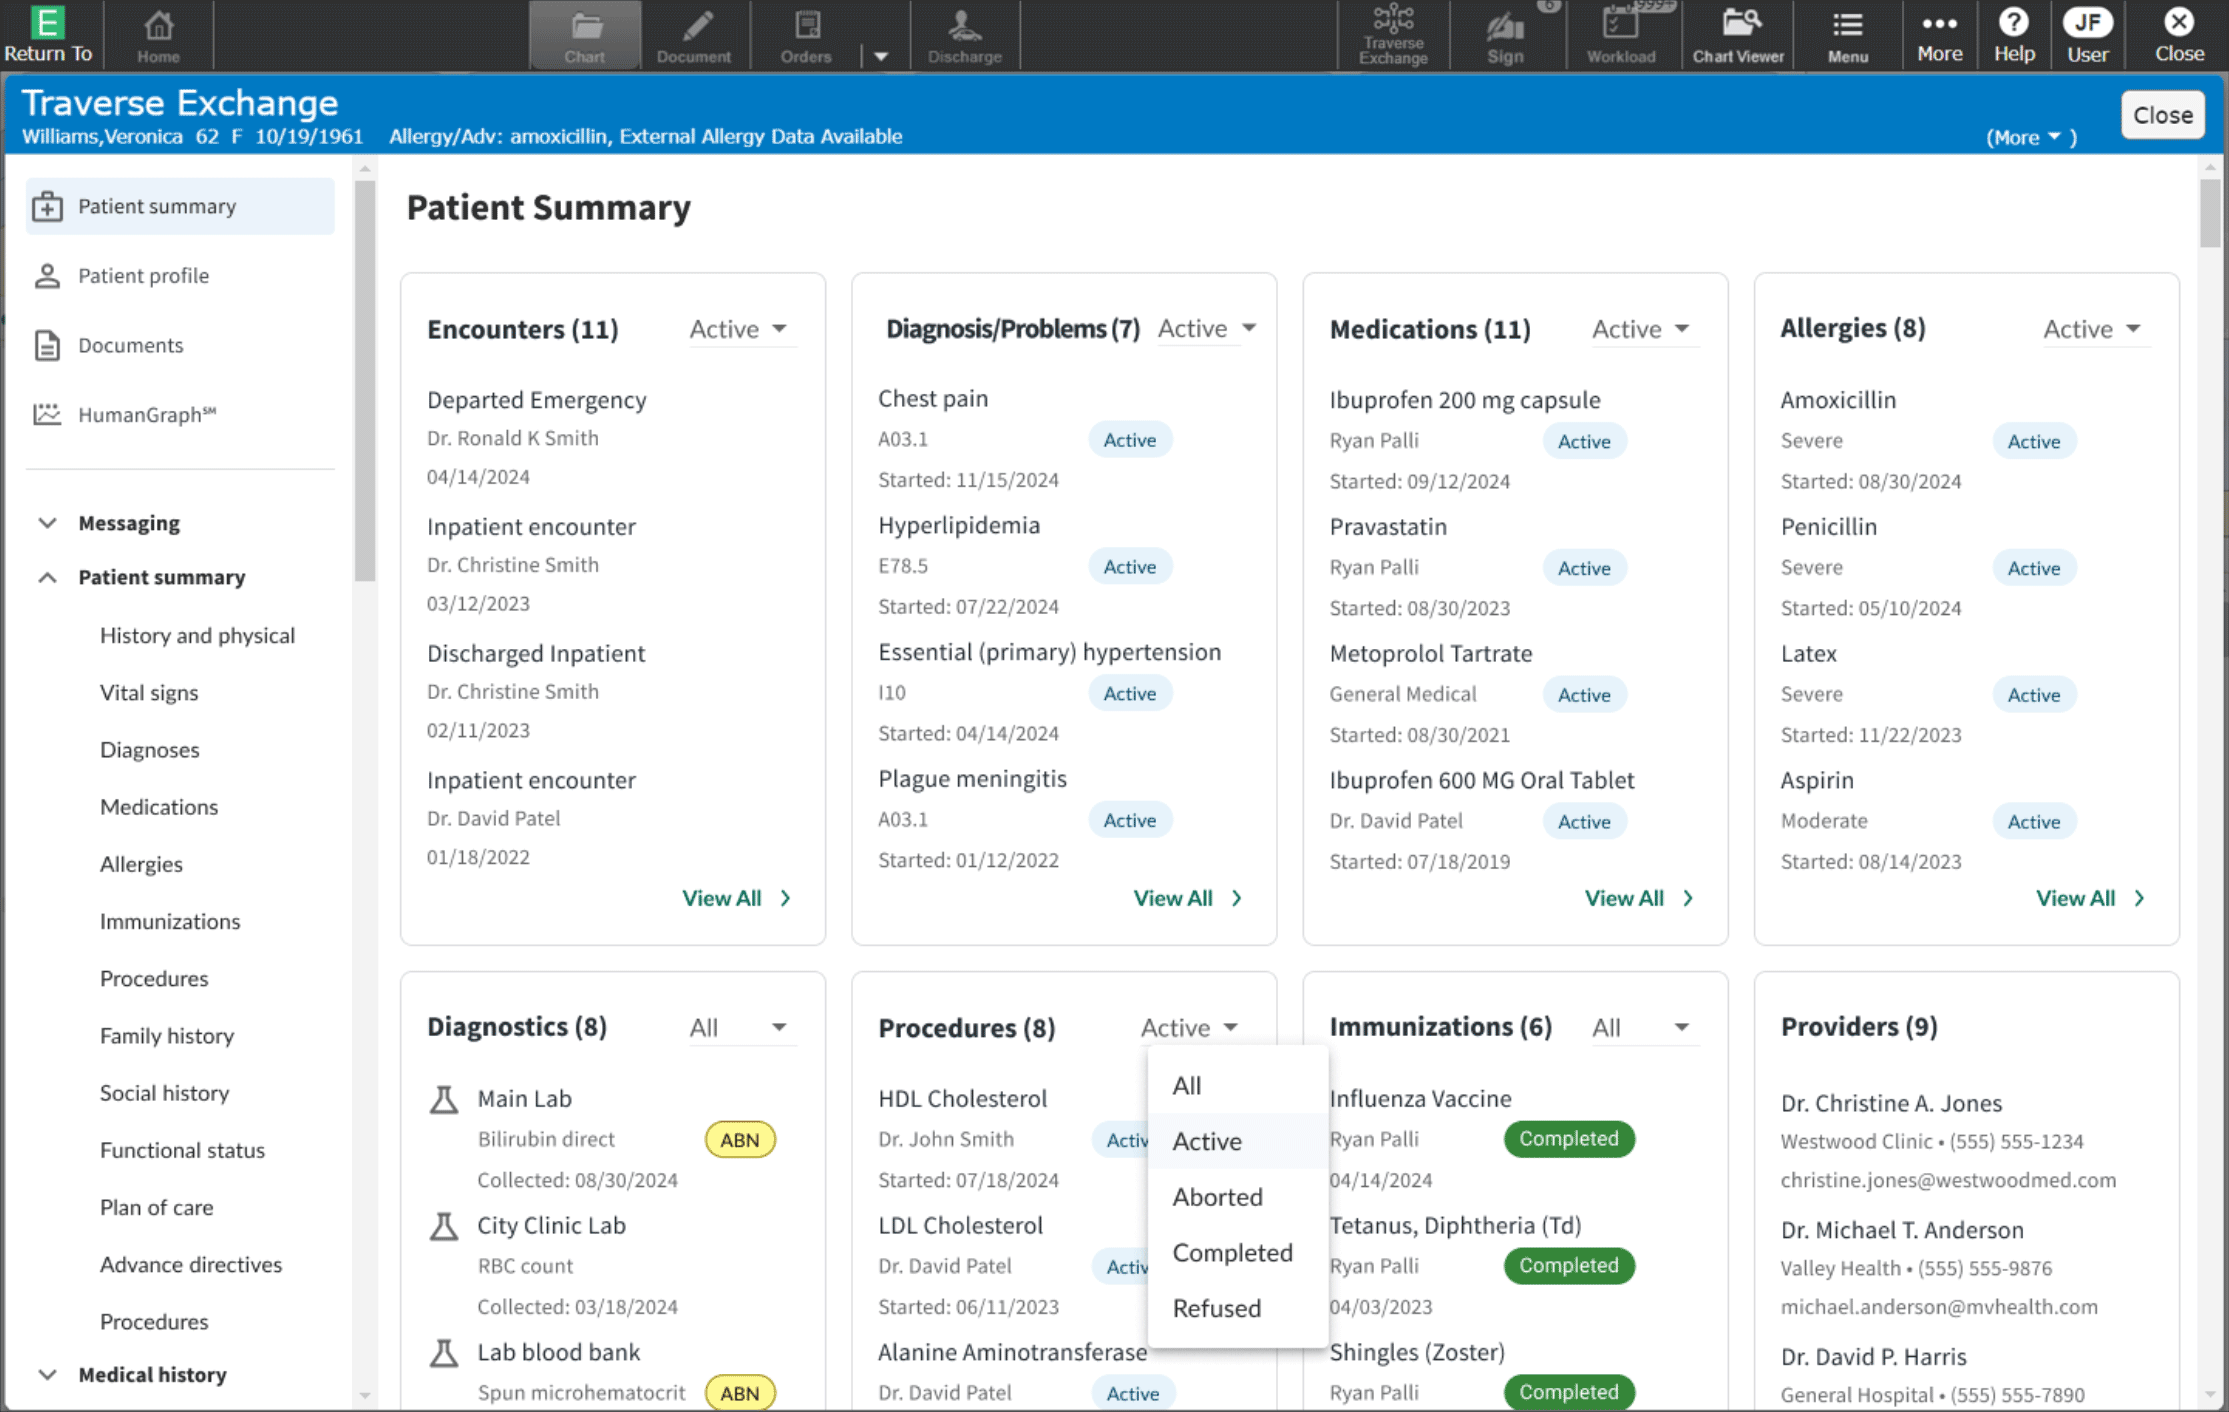The width and height of the screenshot is (2229, 1412).
Task: Select Refused in the open filter menu
Action: pyautogui.click(x=1216, y=1308)
